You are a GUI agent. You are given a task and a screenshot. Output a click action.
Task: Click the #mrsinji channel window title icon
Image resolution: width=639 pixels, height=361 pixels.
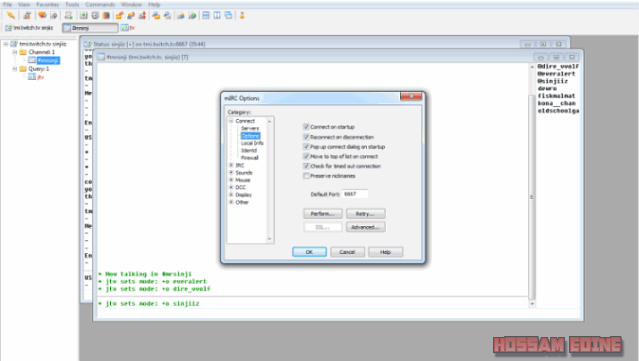coord(101,57)
